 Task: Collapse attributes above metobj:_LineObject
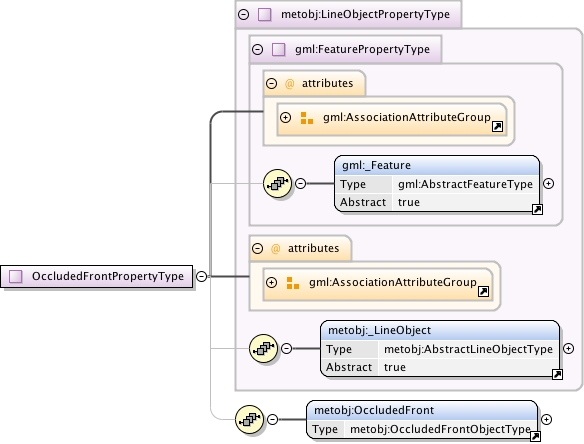click(257, 248)
